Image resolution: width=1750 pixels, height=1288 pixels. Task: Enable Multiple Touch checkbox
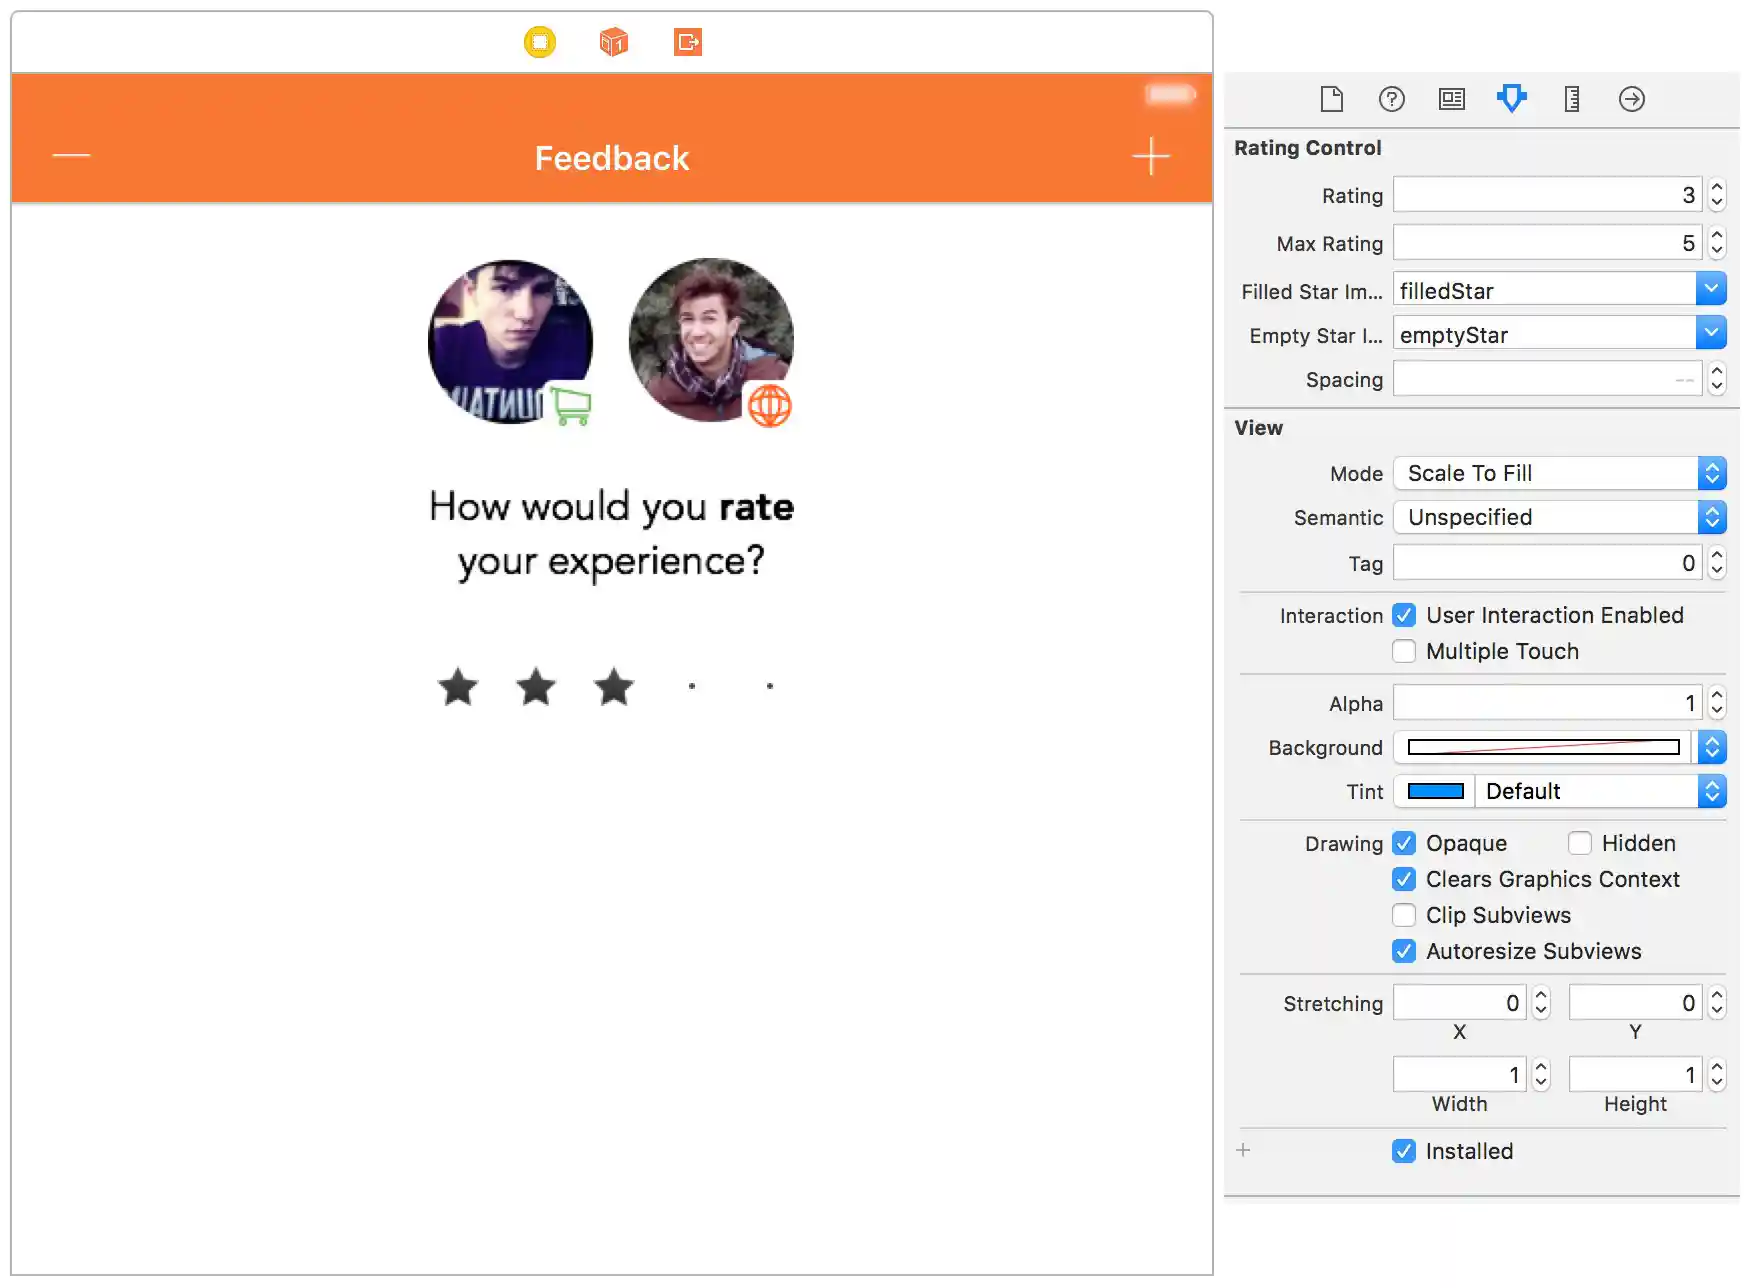point(1404,651)
